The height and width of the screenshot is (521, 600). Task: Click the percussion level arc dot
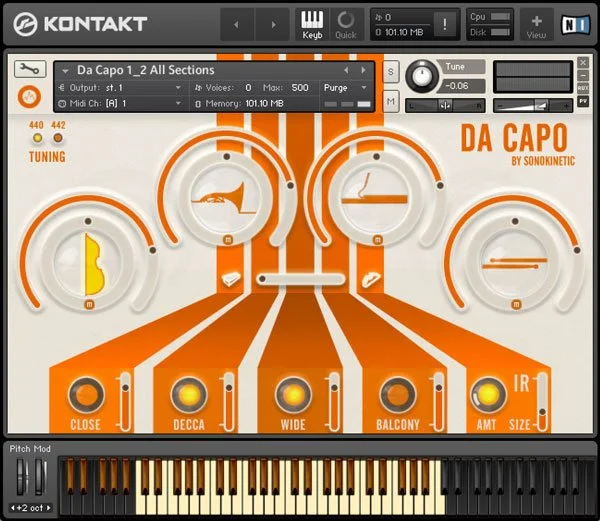point(577,250)
